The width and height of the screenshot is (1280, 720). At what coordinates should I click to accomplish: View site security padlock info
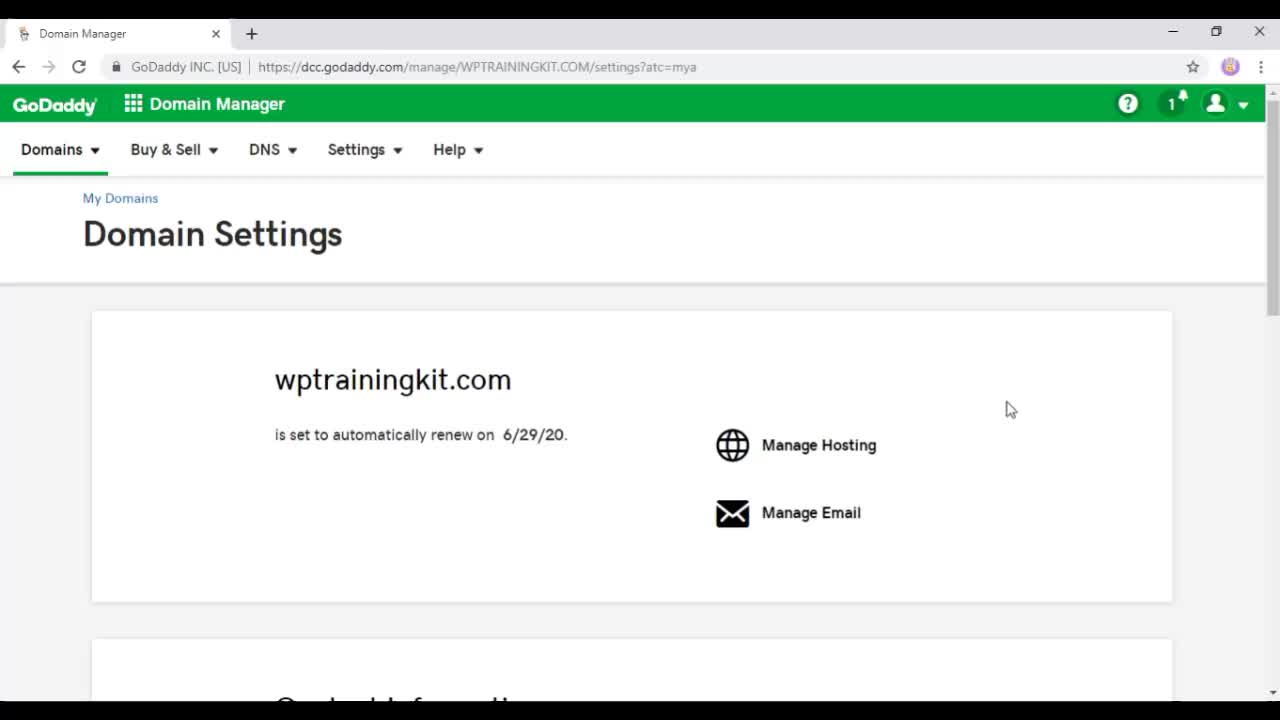[117, 67]
